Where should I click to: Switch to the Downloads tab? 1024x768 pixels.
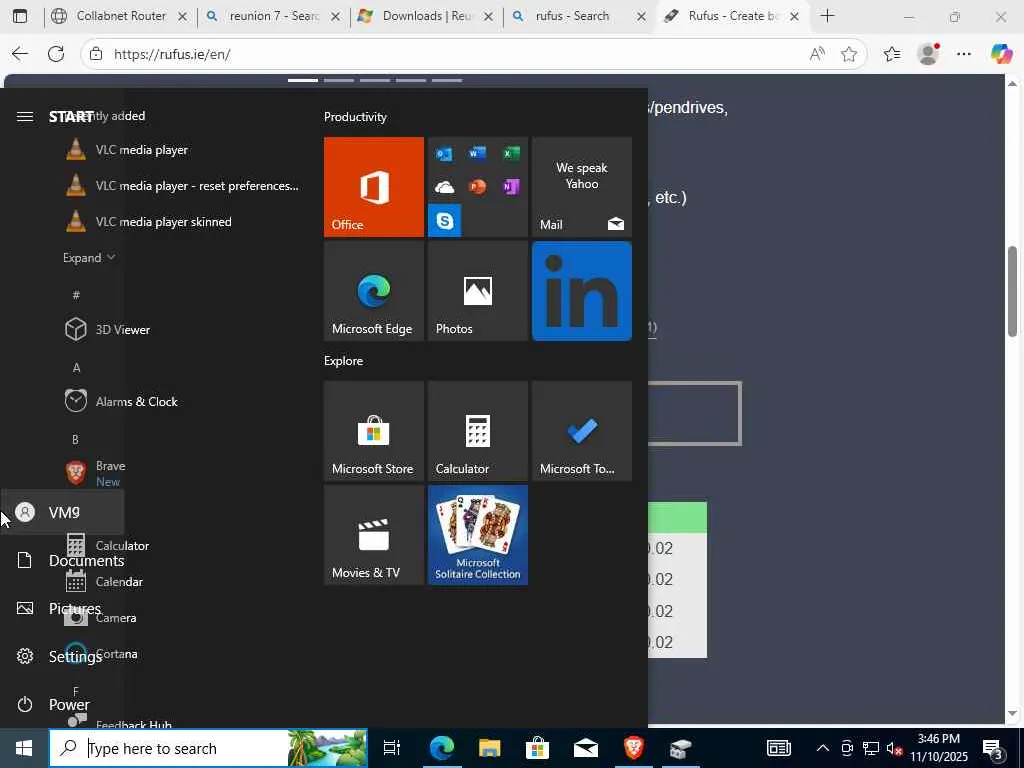click(426, 16)
